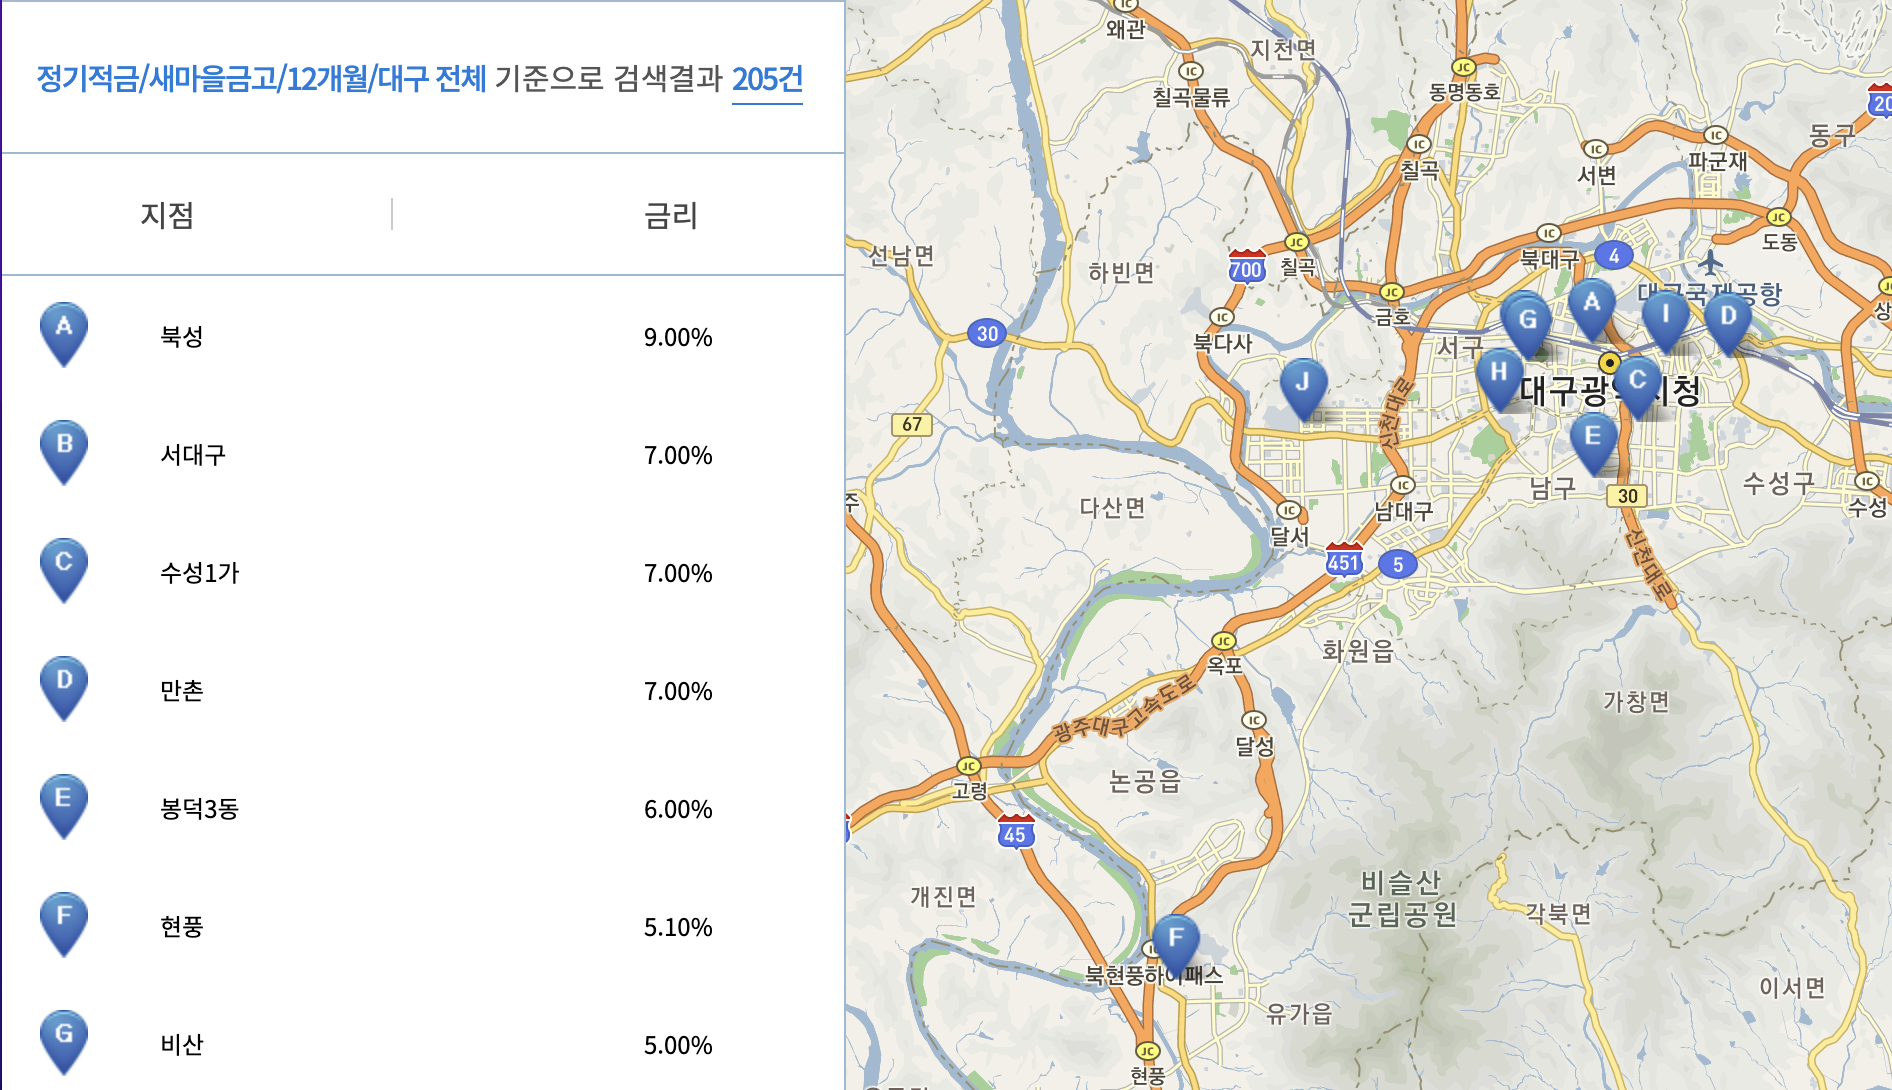Viewport: 1892px width, 1090px height.
Task: Click the 다산면 map label
Action: [x=1113, y=508]
